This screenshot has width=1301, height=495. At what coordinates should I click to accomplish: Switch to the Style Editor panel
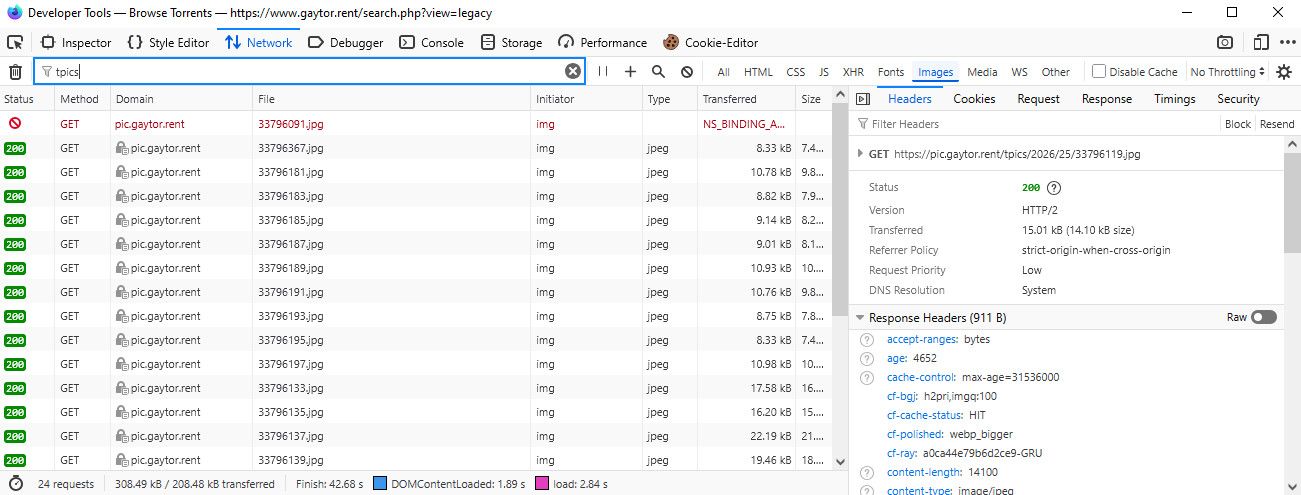click(168, 43)
